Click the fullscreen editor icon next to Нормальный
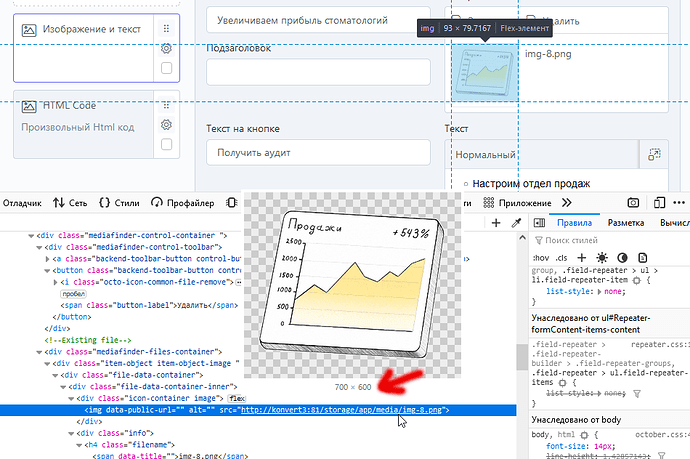This screenshot has height=459, width=690. [654, 154]
